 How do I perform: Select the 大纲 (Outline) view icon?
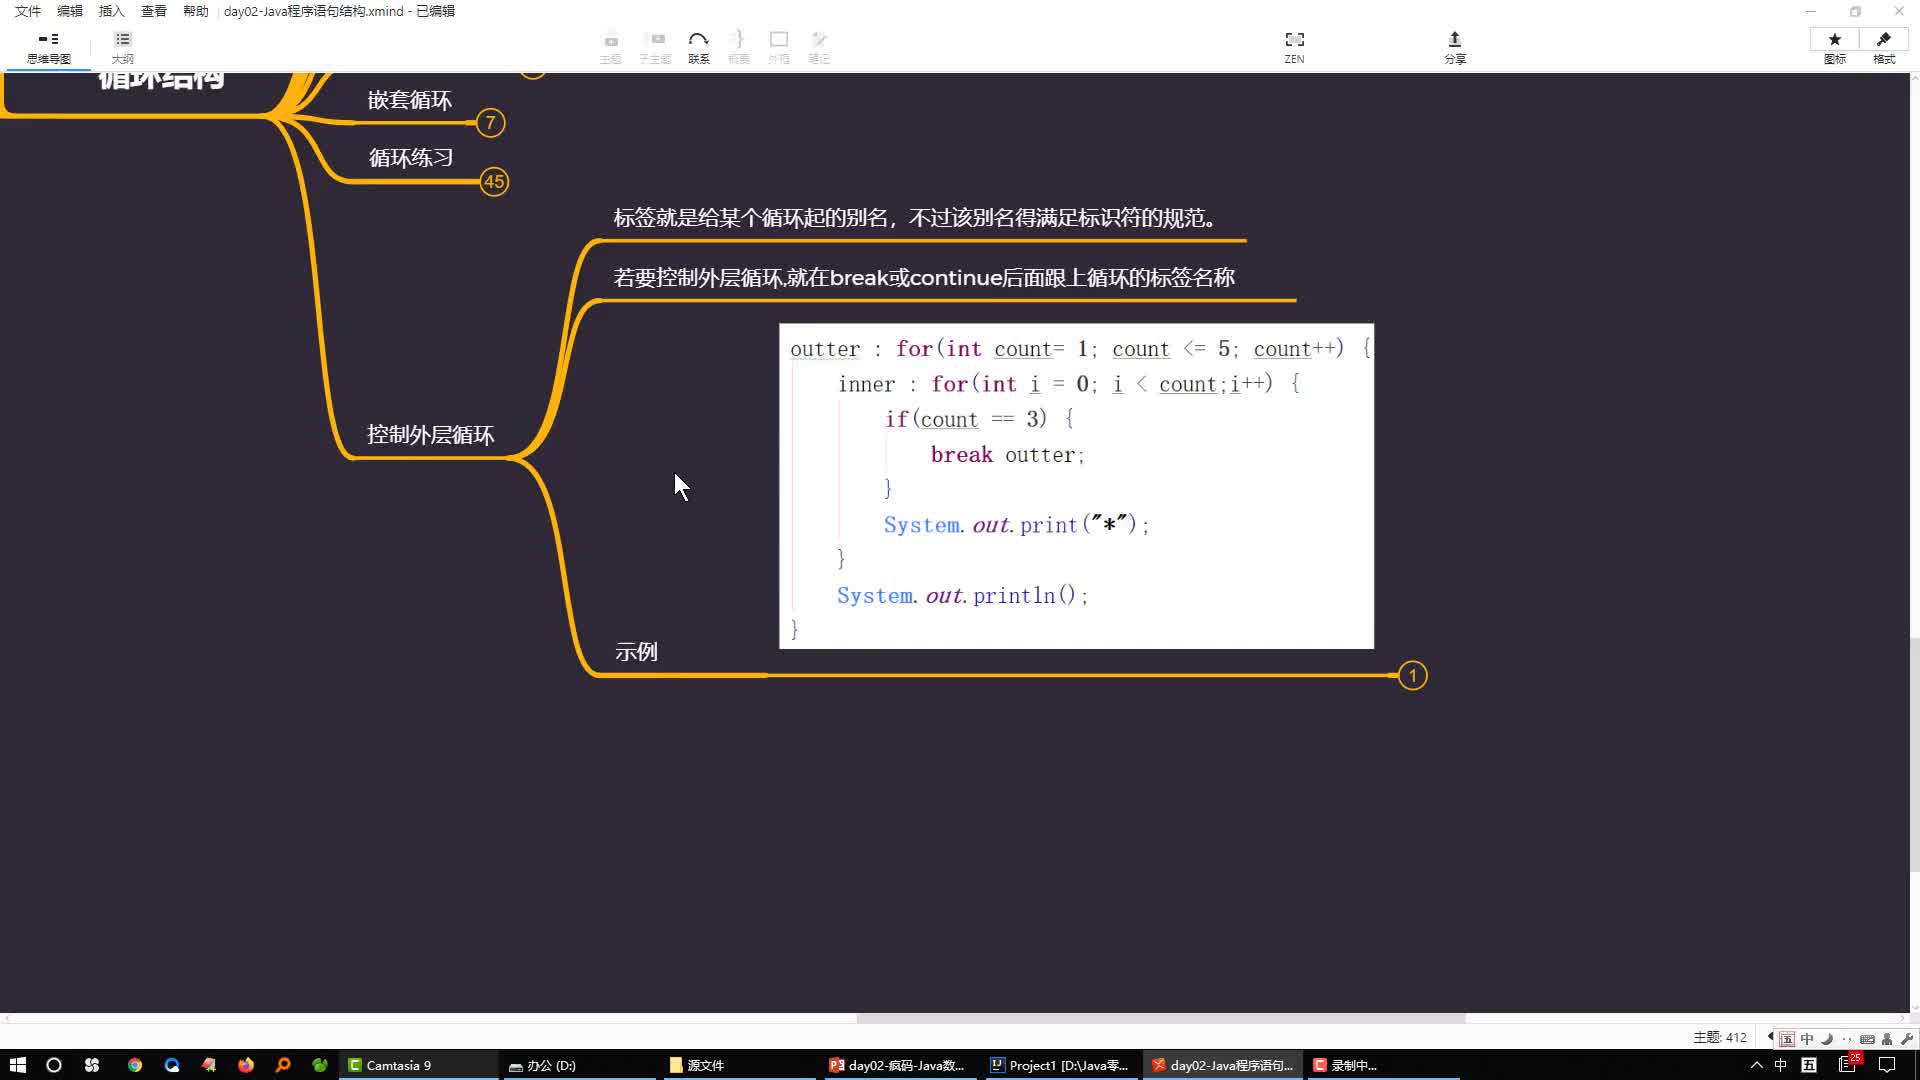tap(123, 46)
